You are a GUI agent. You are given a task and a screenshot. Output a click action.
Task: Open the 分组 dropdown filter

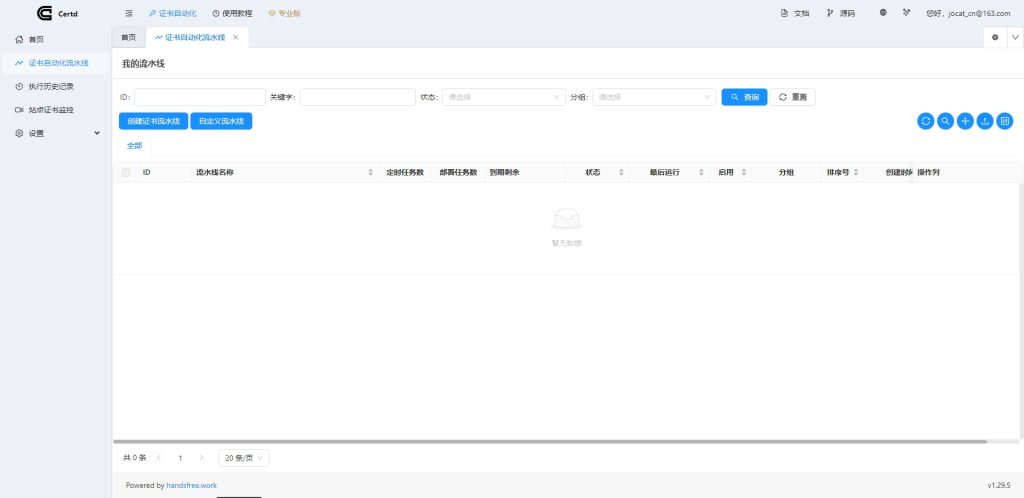click(652, 97)
